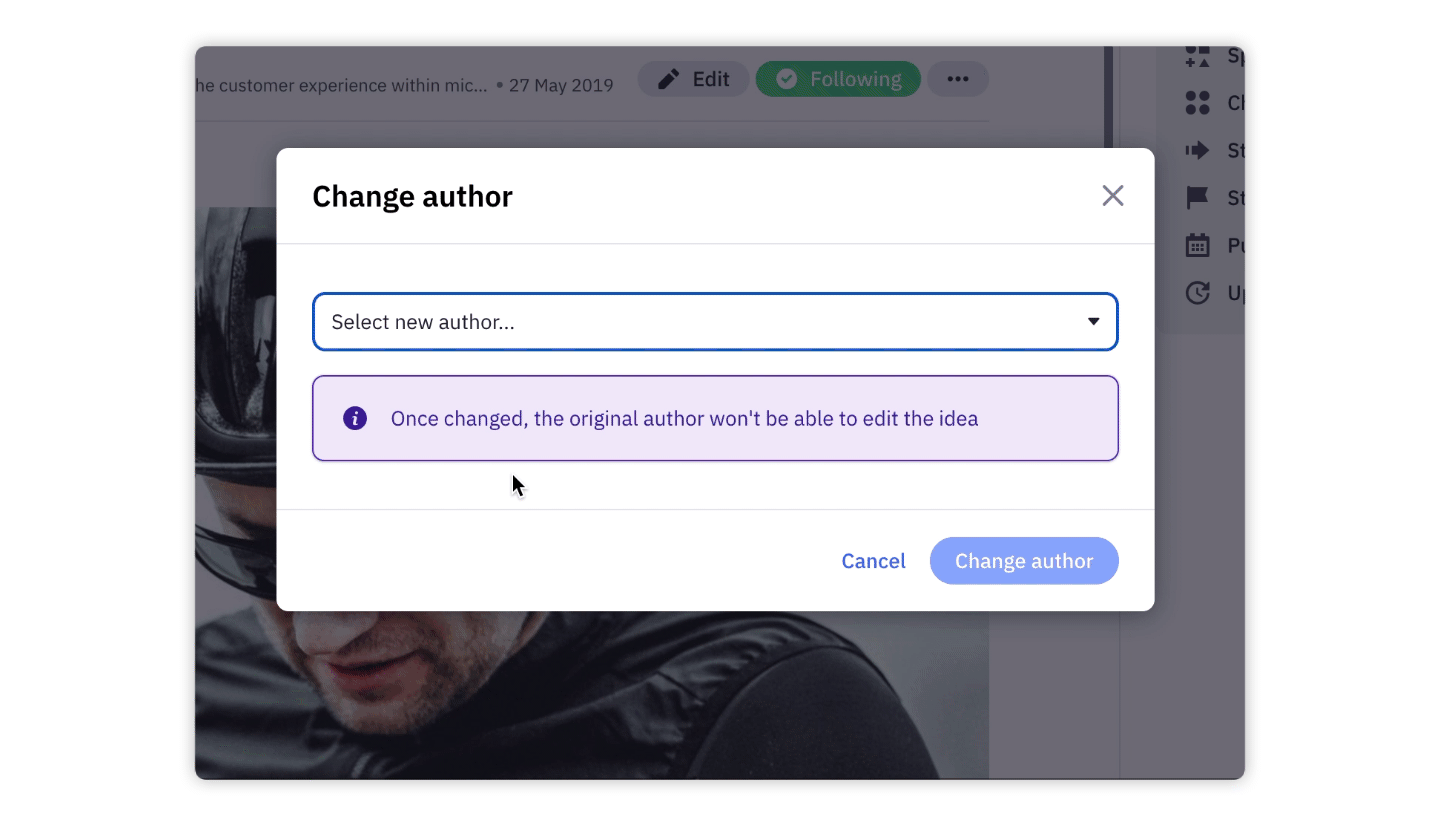This screenshot has width=1440, height=826.
Task: Click the four-dots grid icon in sidebar
Action: pos(1197,102)
